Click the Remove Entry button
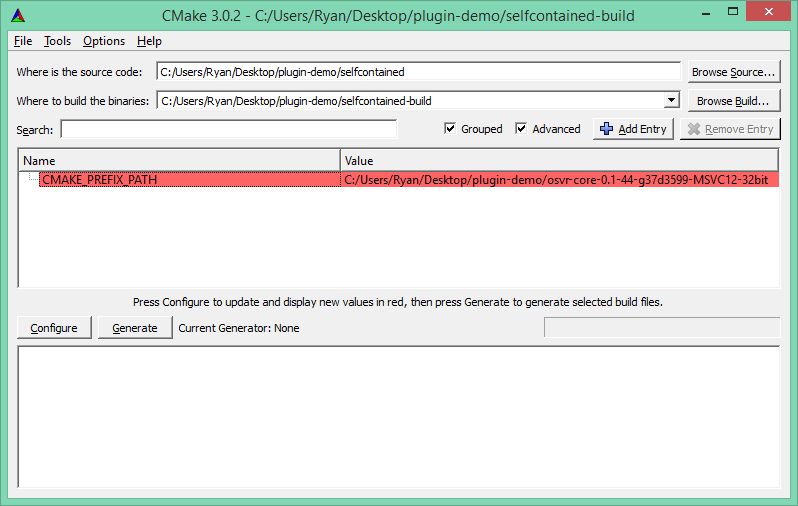798x506 pixels. [730, 129]
